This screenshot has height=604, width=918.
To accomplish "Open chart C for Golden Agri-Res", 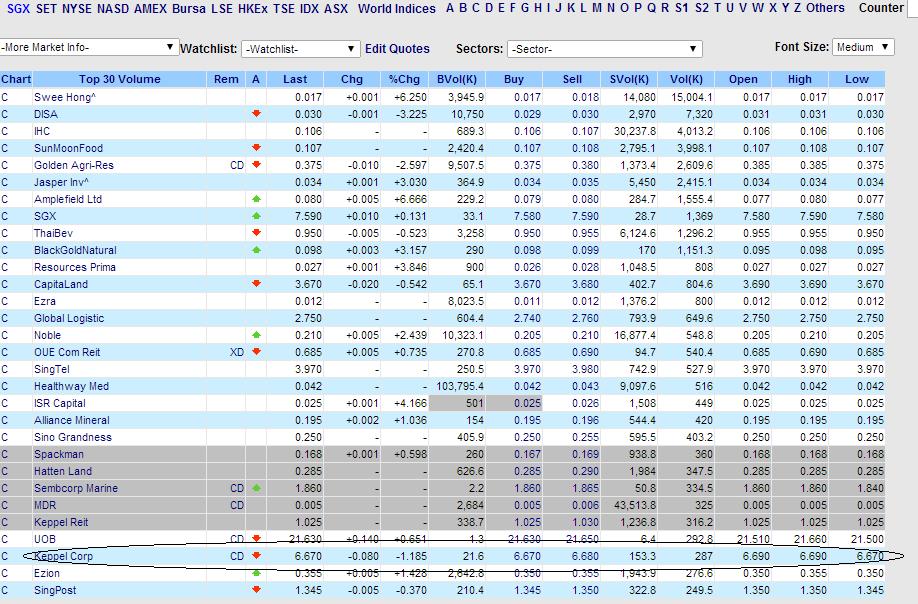I will pyautogui.click(x=5, y=165).
